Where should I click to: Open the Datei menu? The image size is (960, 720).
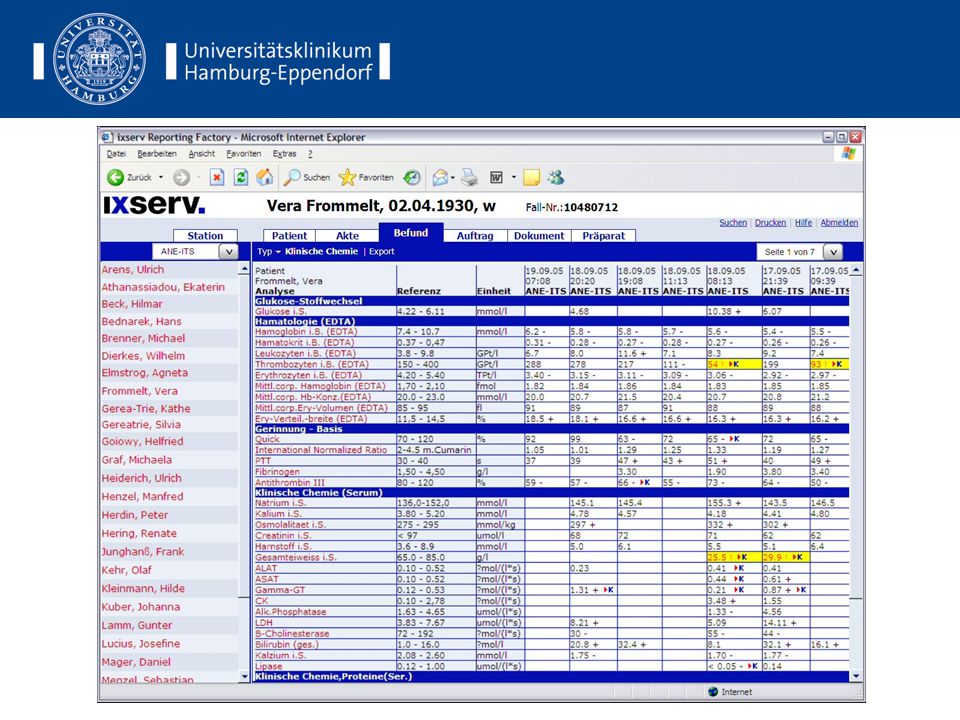coord(116,154)
